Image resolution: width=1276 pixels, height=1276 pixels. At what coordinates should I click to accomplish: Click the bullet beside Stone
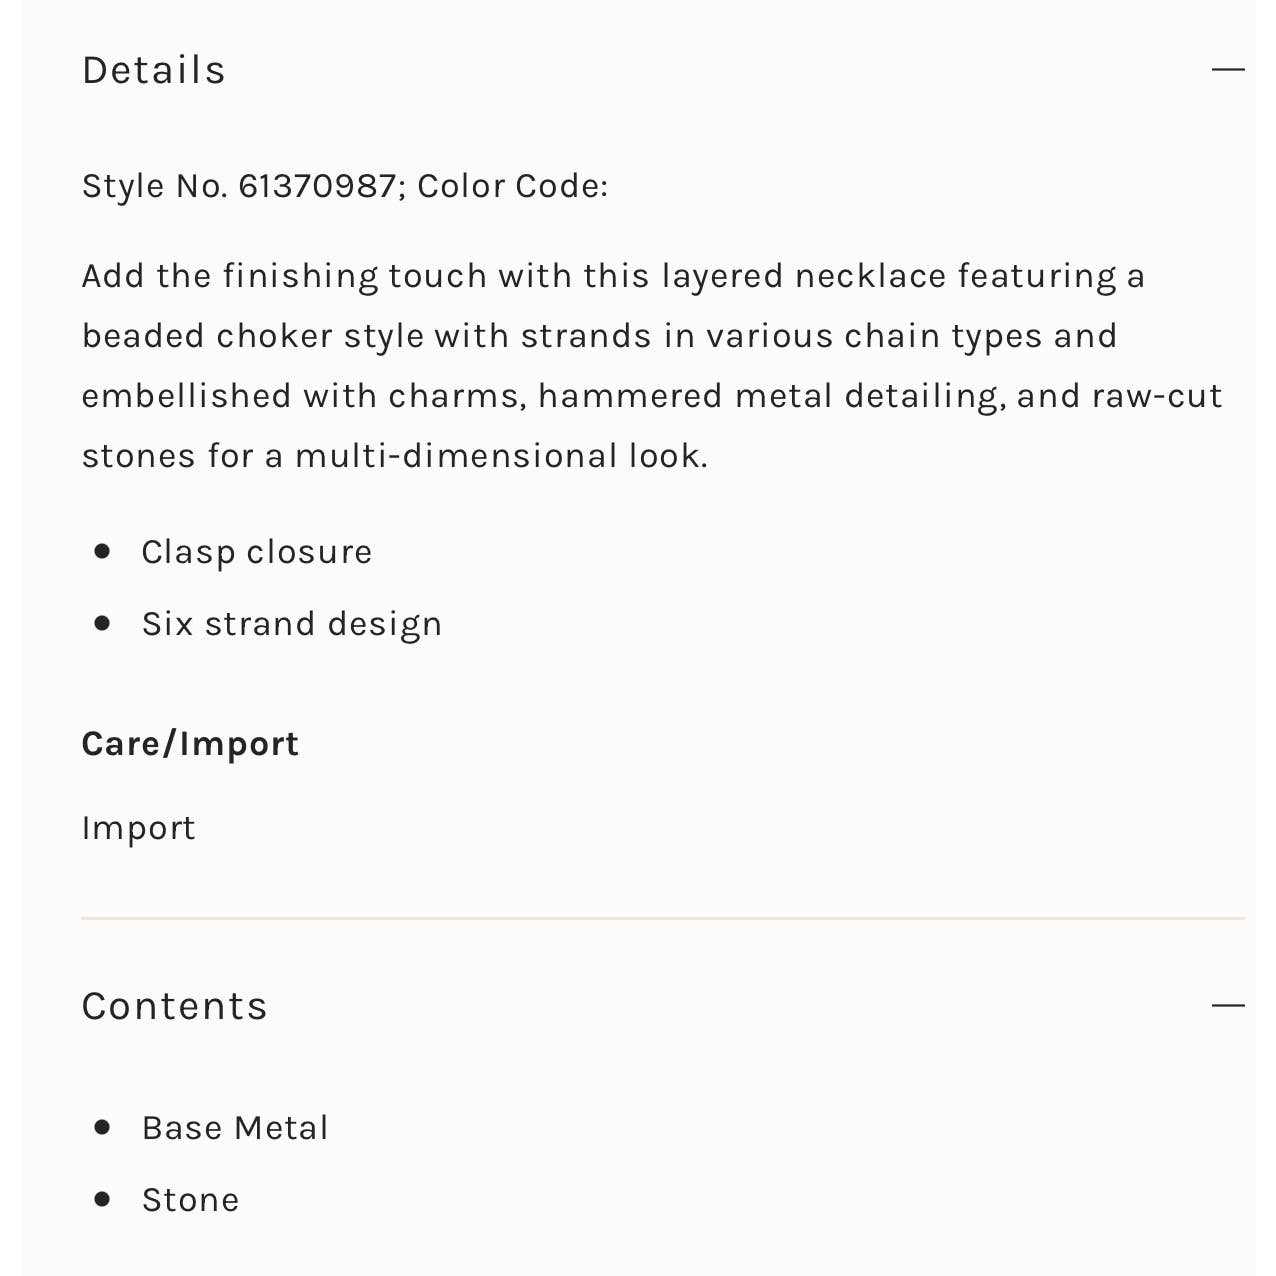[x=102, y=1199]
